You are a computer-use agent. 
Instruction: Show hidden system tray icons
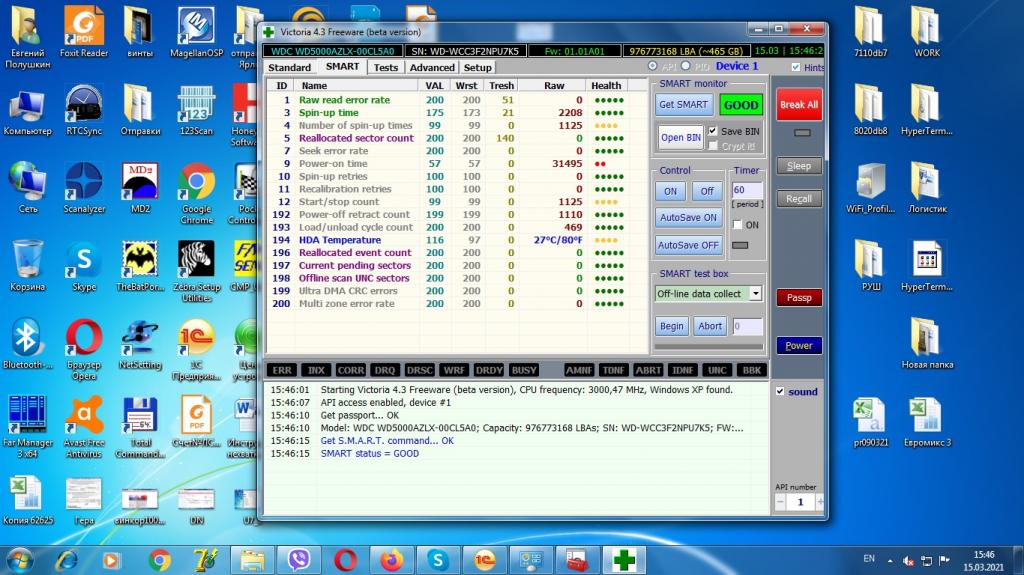889,561
